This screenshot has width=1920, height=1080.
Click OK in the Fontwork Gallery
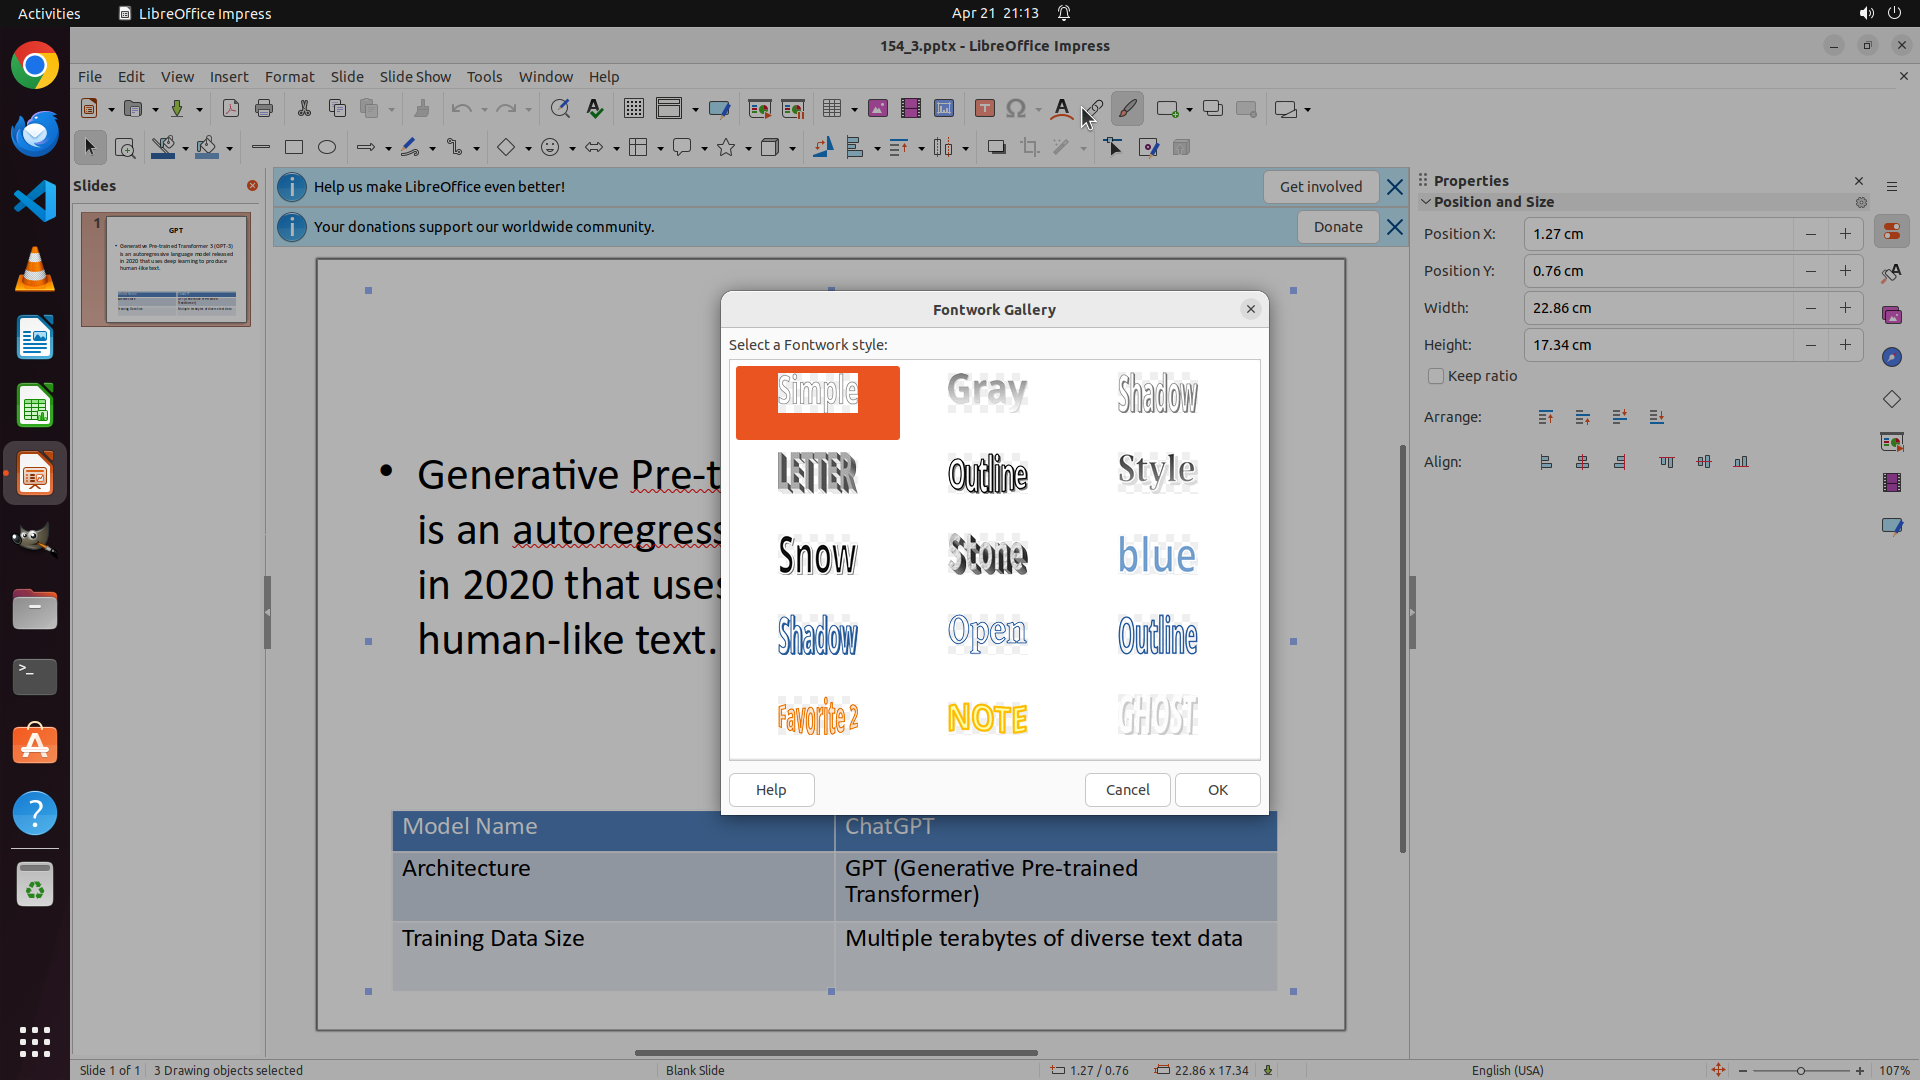coord(1217,790)
